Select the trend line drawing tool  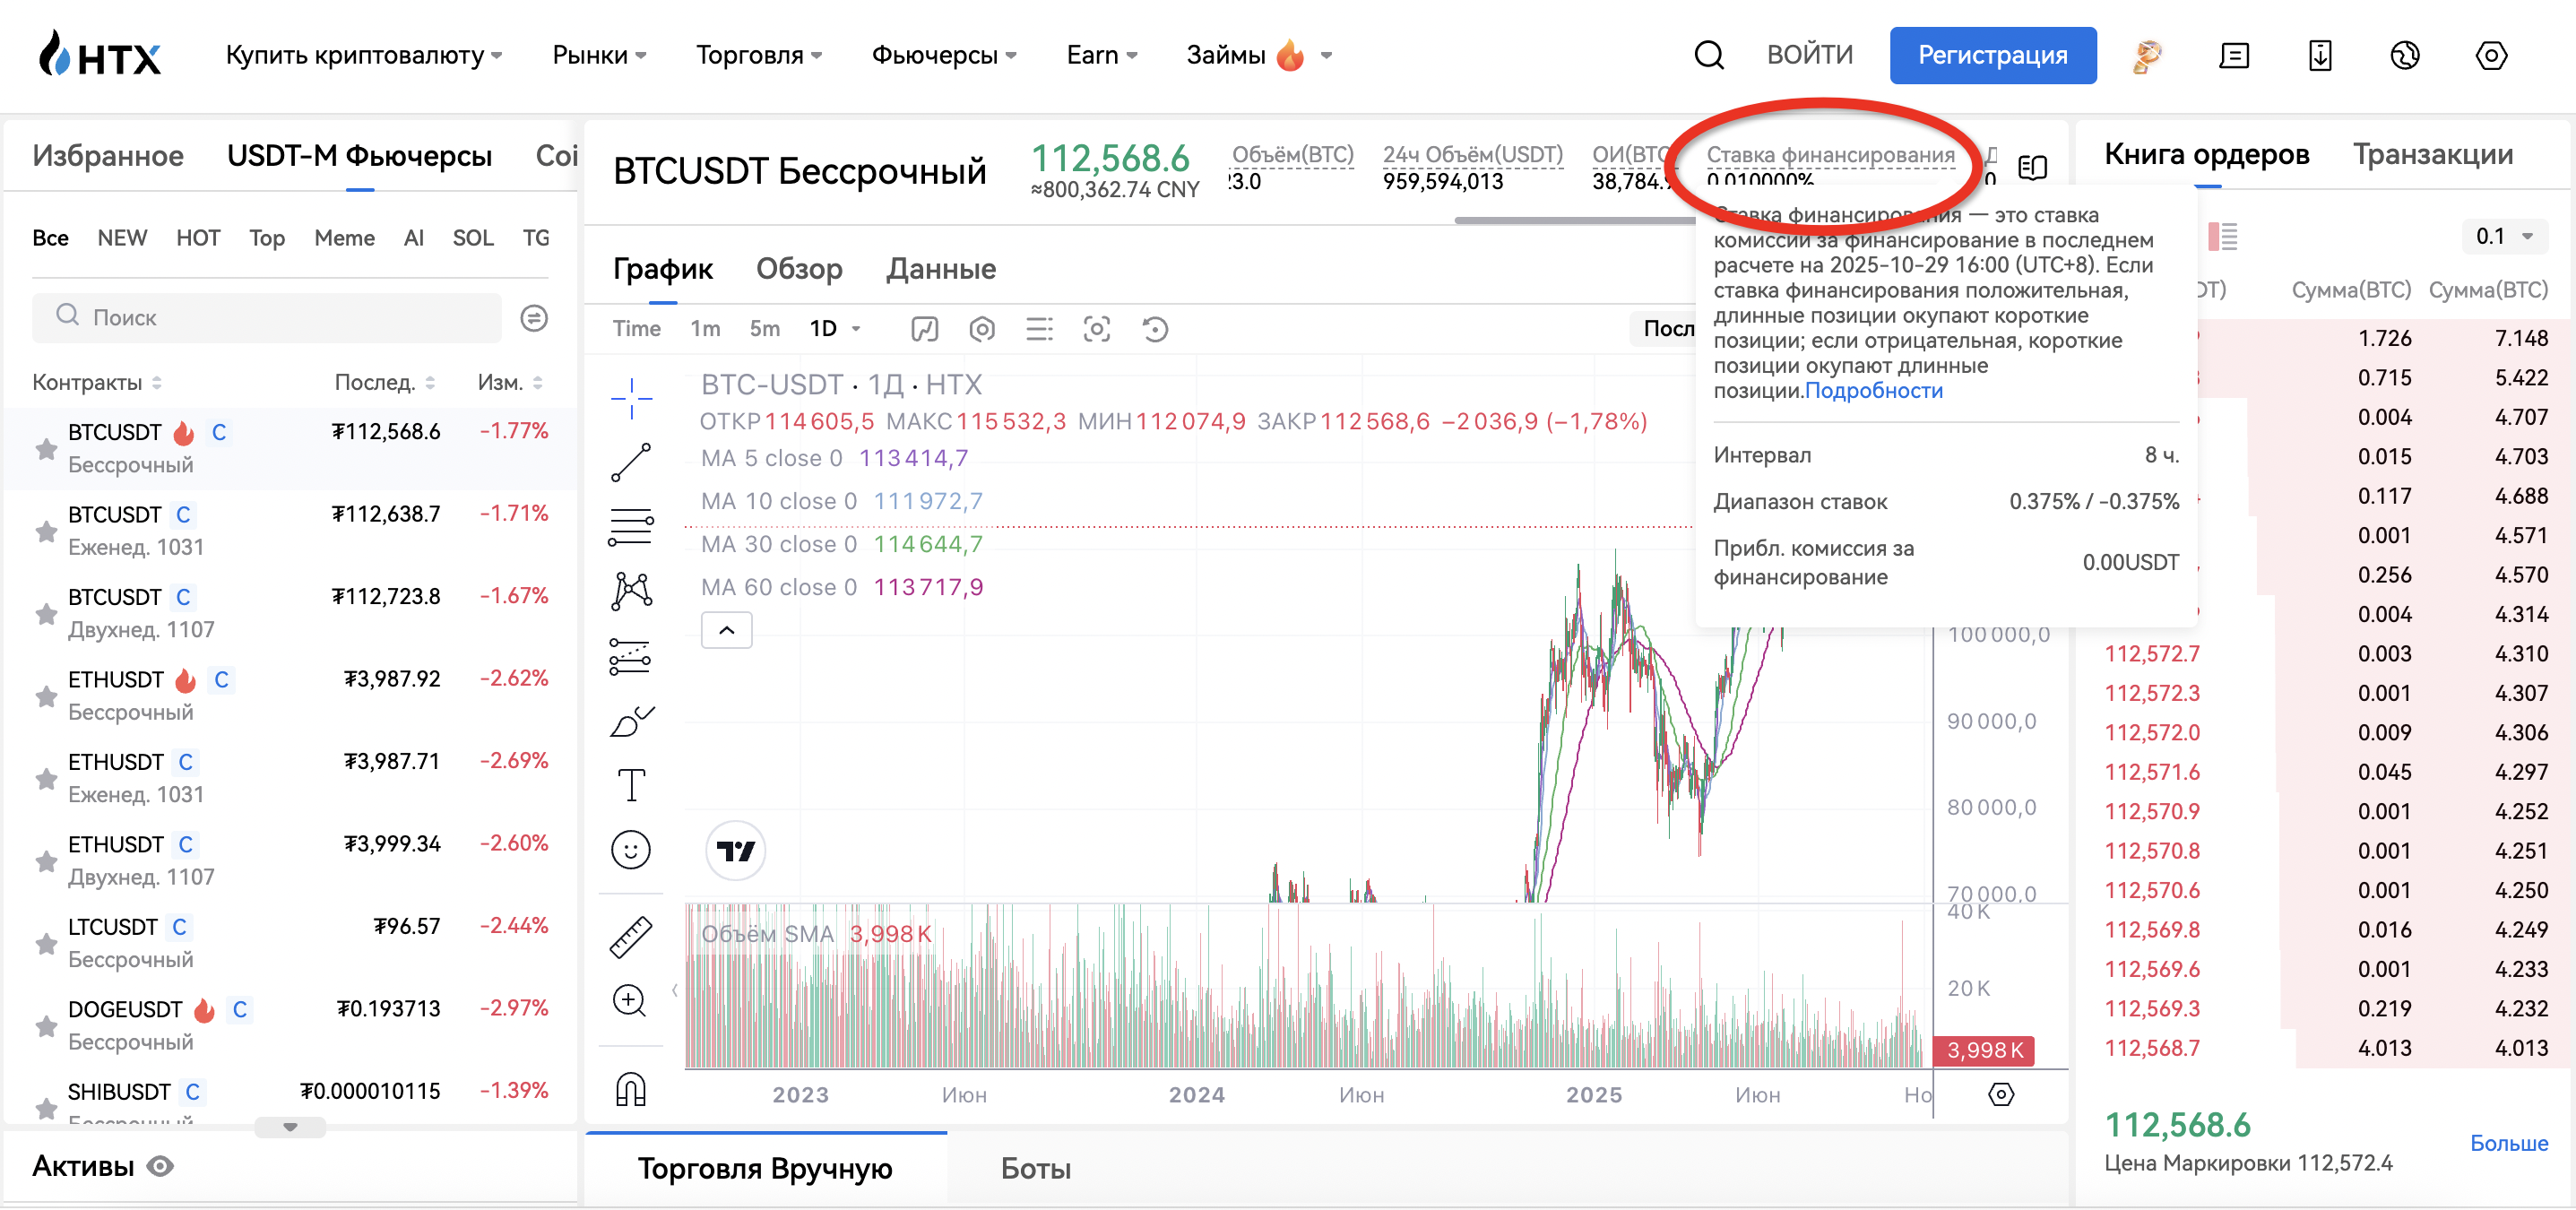coord(631,463)
